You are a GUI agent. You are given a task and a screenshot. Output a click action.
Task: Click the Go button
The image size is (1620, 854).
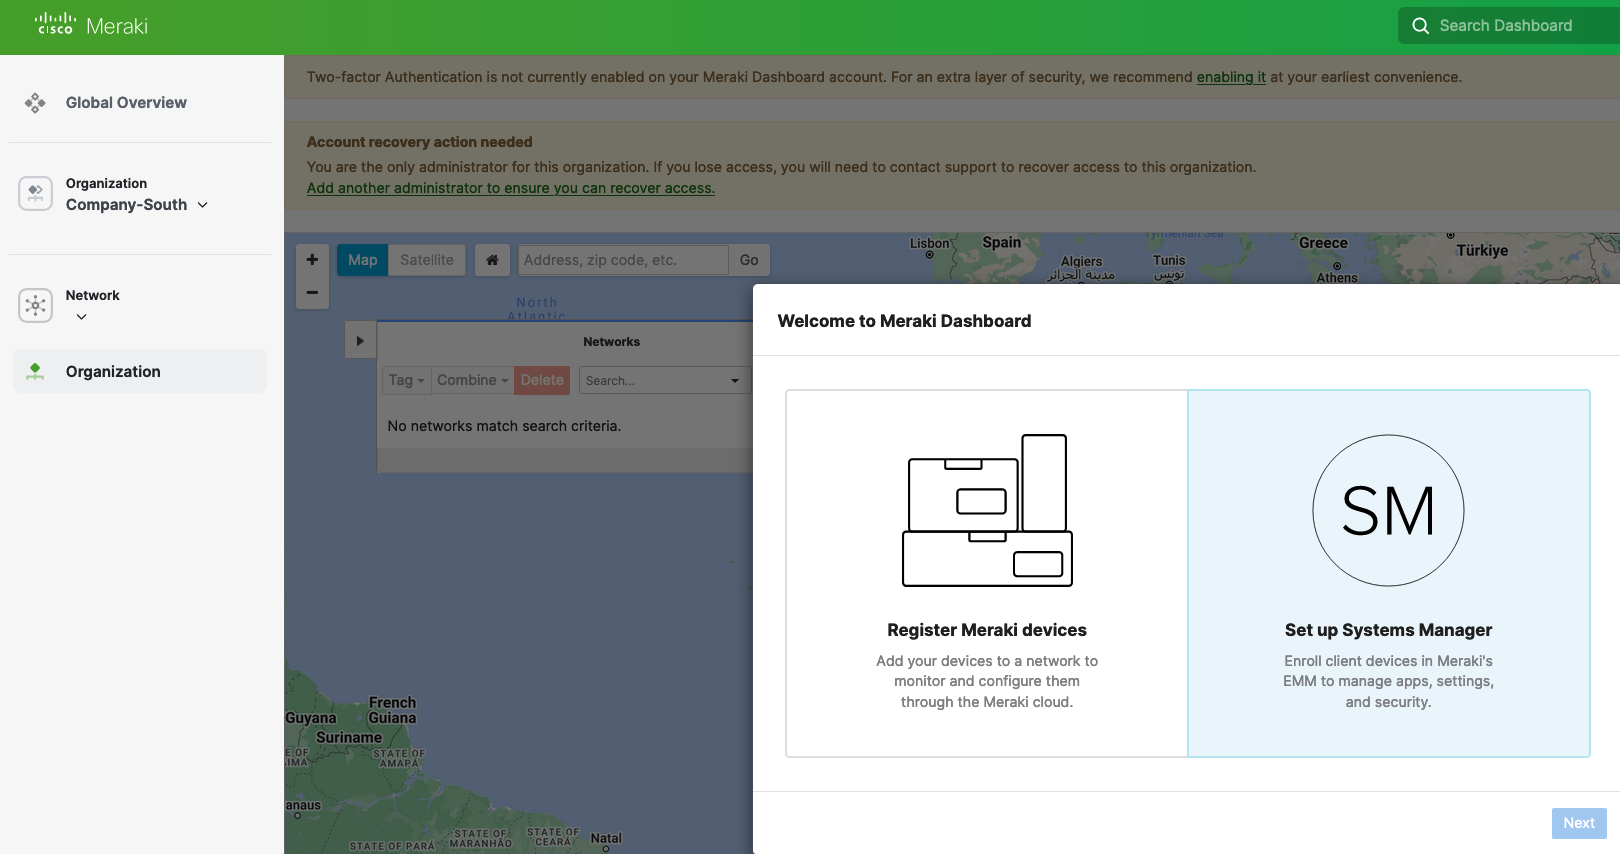tap(749, 260)
